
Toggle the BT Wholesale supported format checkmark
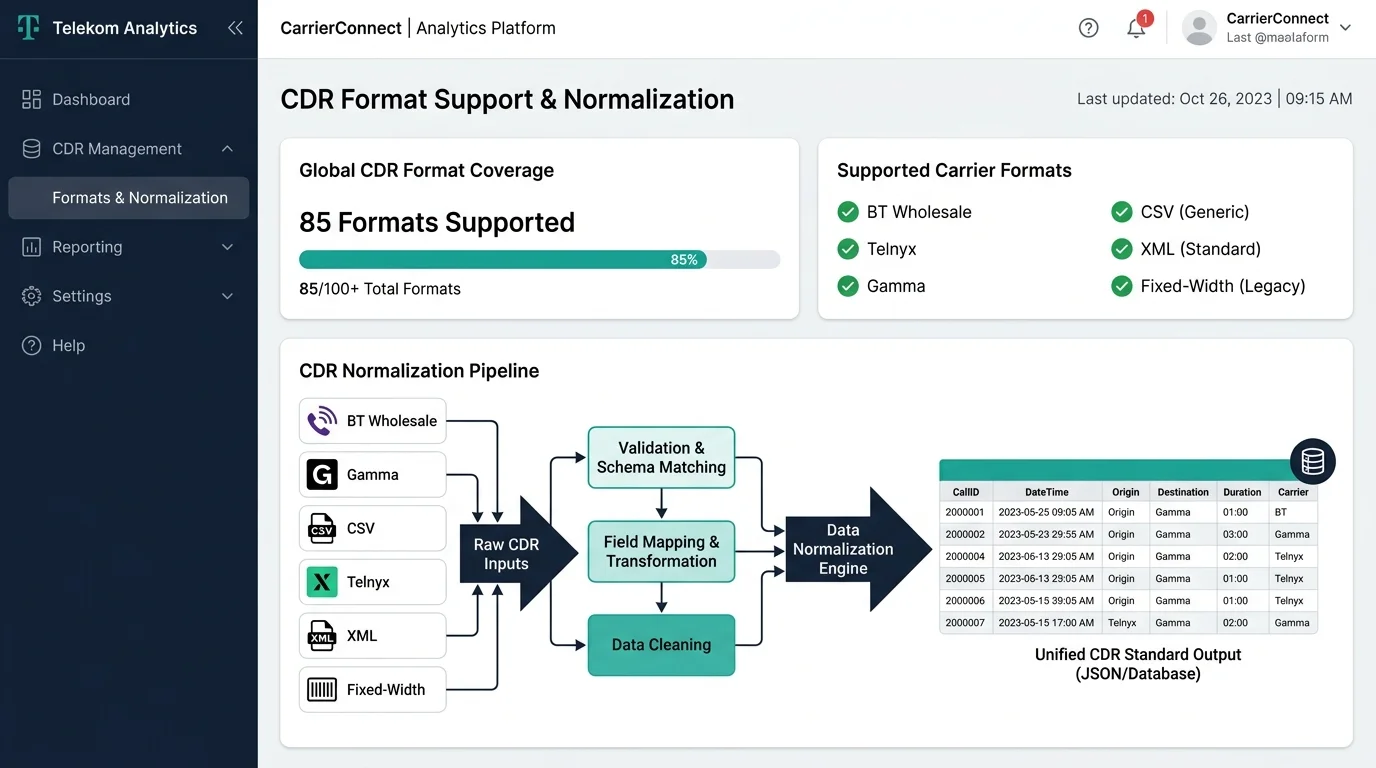(847, 211)
